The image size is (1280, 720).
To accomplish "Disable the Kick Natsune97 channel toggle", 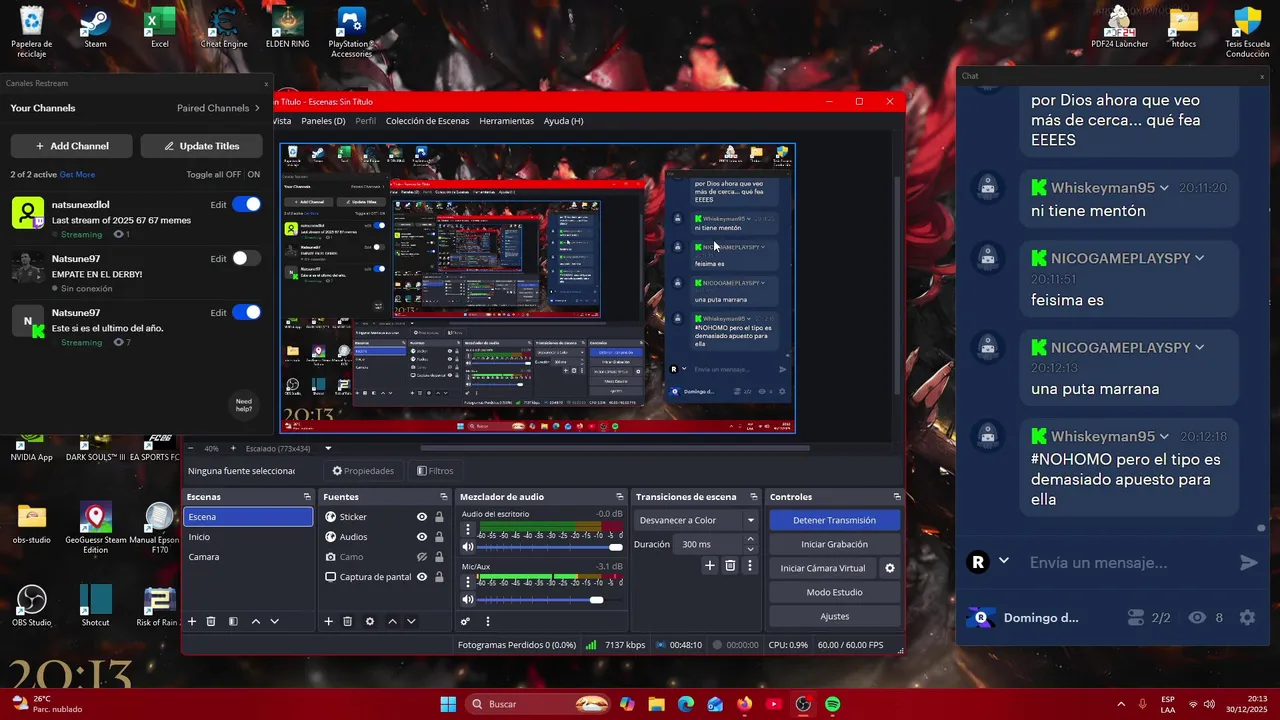I will tap(246, 312).
